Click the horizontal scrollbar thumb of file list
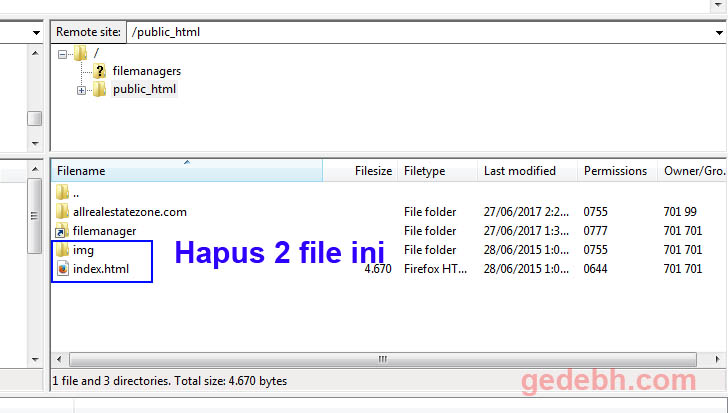Screen dimensions: 728x413 (x=383, y=359)
